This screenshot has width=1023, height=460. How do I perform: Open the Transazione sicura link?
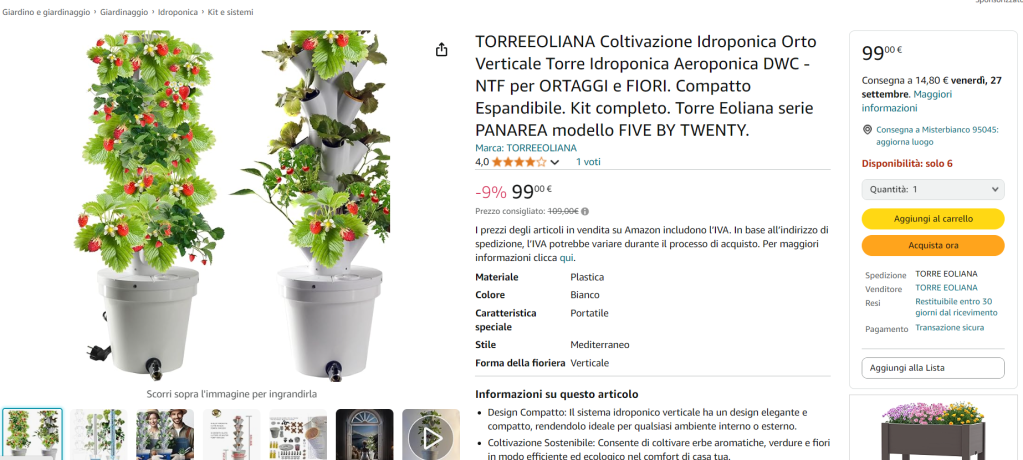click(949, 328)
